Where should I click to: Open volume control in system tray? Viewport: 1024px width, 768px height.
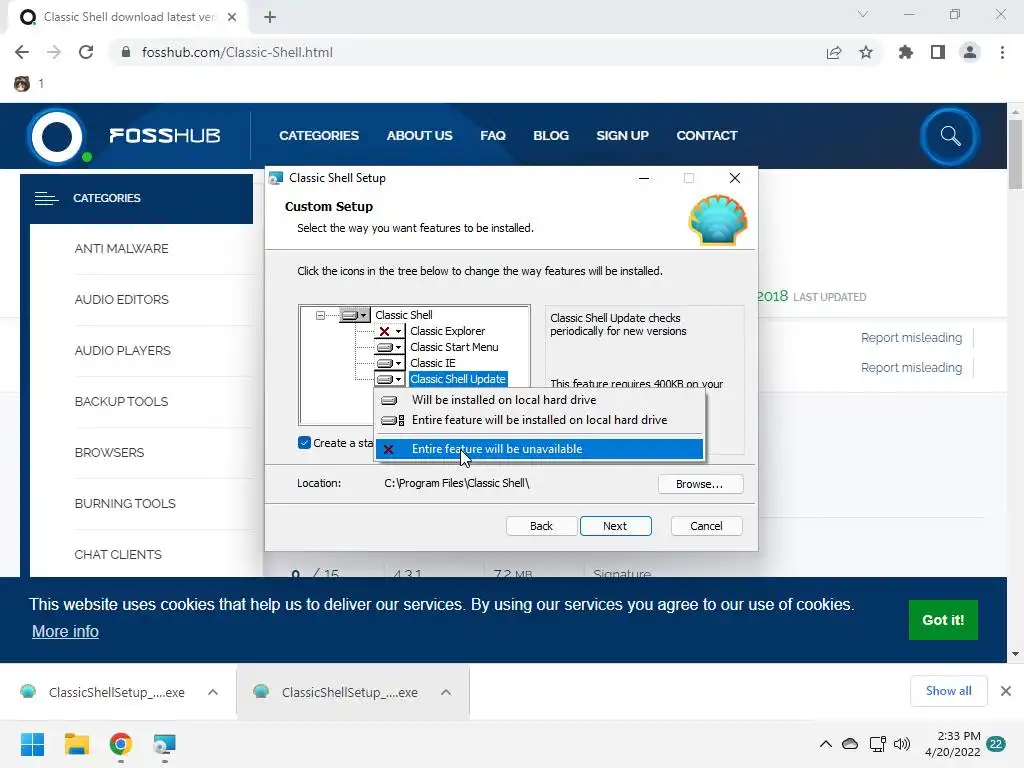(902, 744)
